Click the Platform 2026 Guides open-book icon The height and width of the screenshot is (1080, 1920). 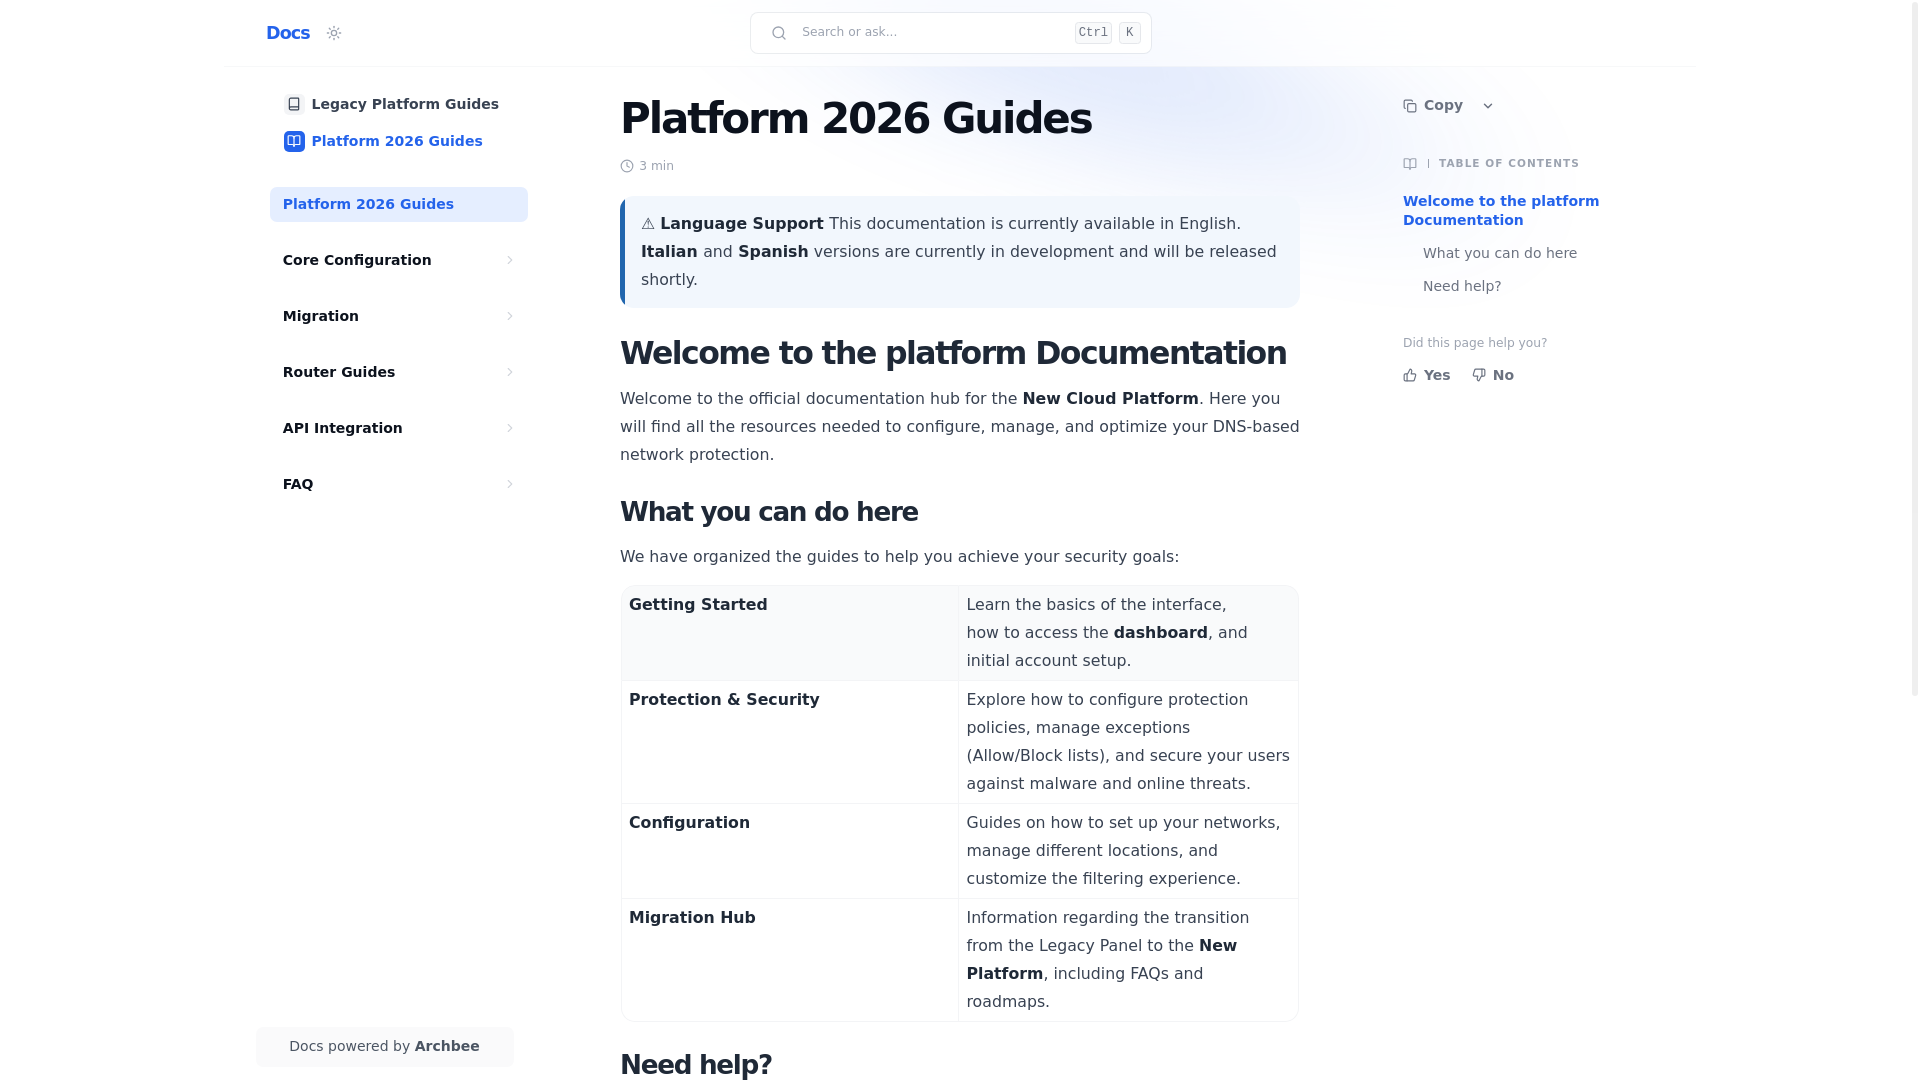click(294, 141)
